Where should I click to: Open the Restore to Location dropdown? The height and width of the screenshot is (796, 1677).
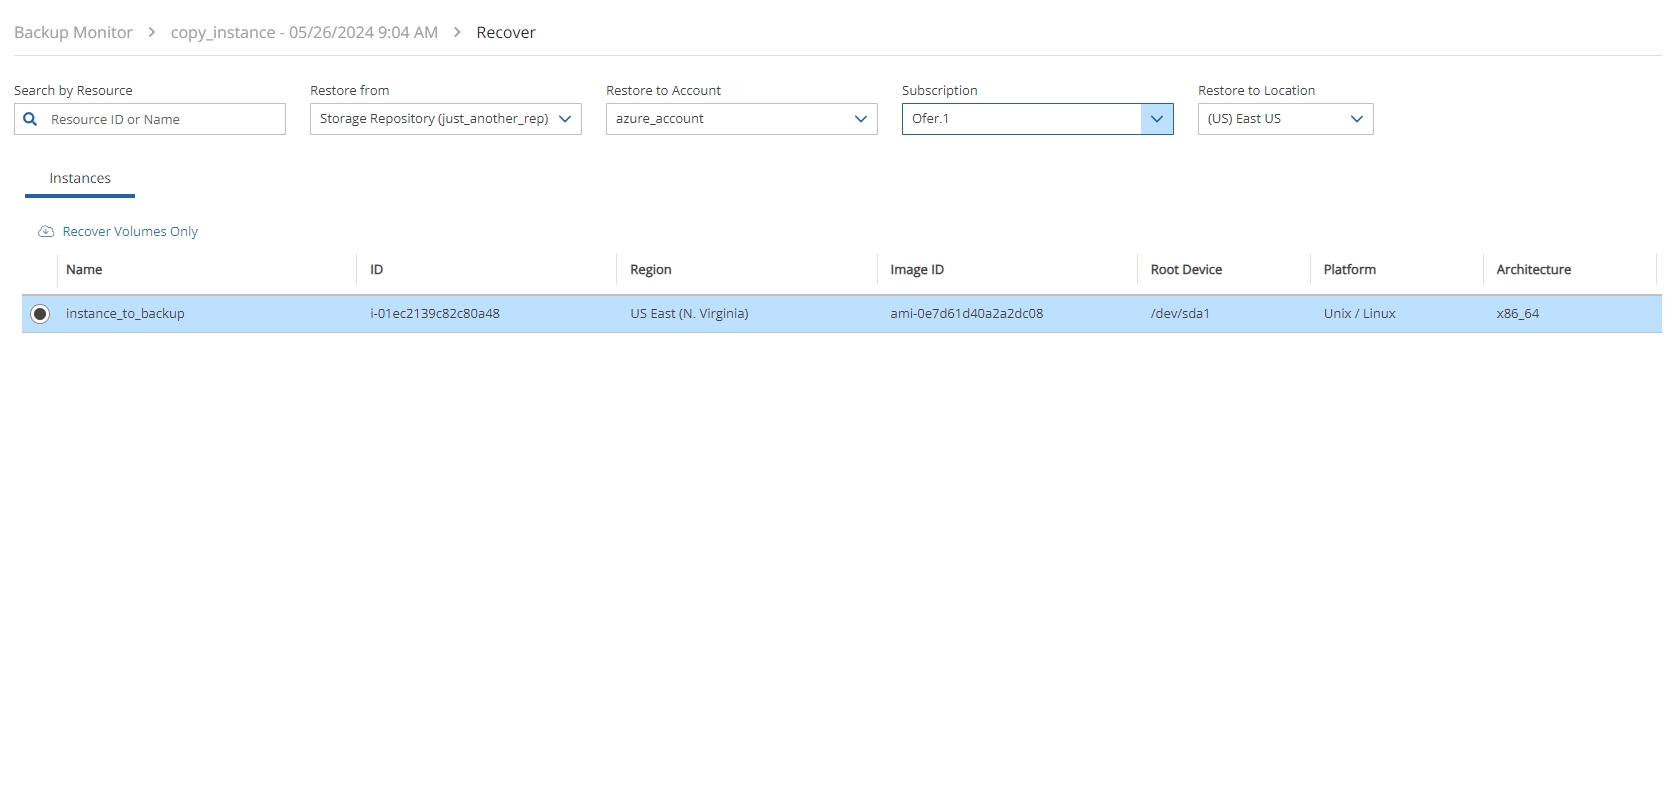tap(1285, 119)
